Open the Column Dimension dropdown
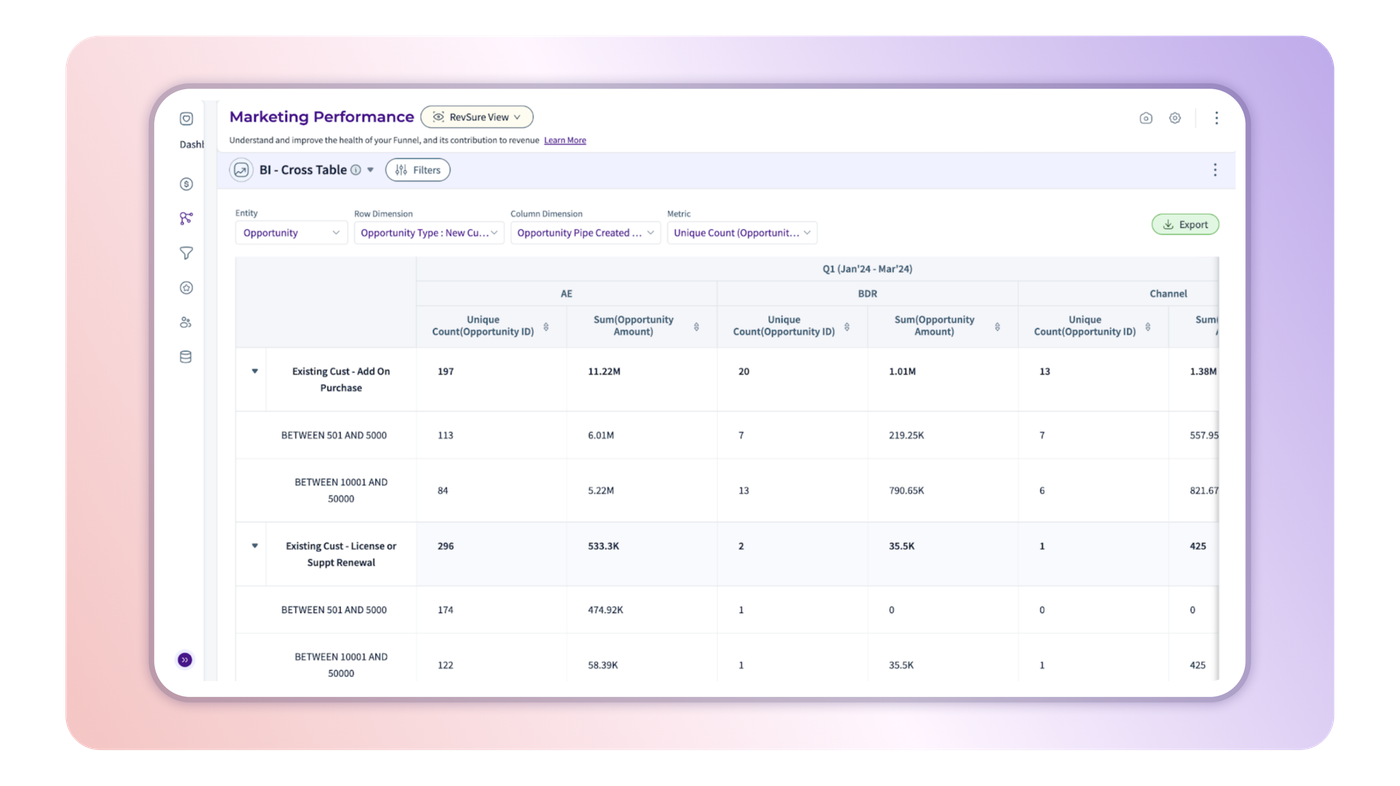This screenshot has height=786, width=1400. [585, 233]
